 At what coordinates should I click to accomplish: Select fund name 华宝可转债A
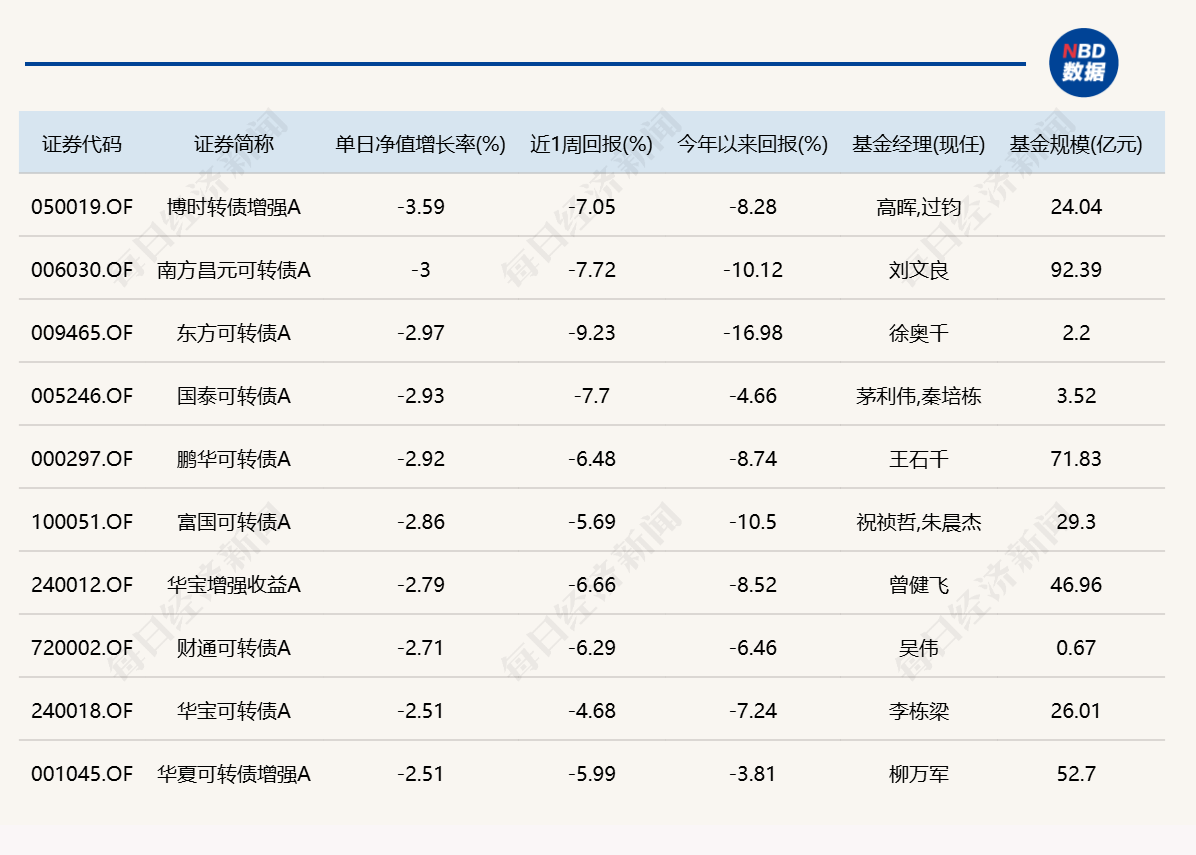point(233,711)
